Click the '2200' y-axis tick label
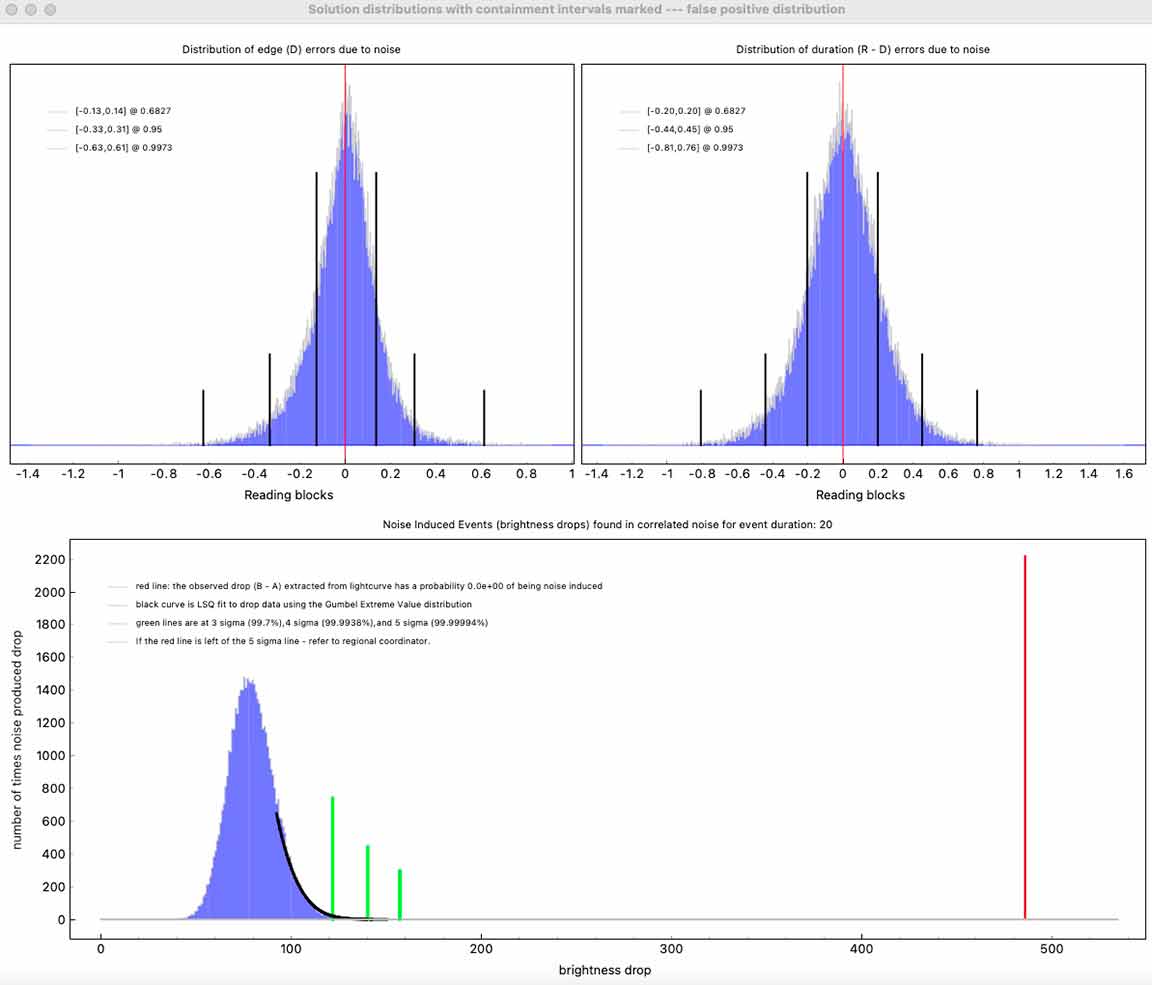Image resolution: width=1152 pixels, height=985 pixels. point(49,560)
